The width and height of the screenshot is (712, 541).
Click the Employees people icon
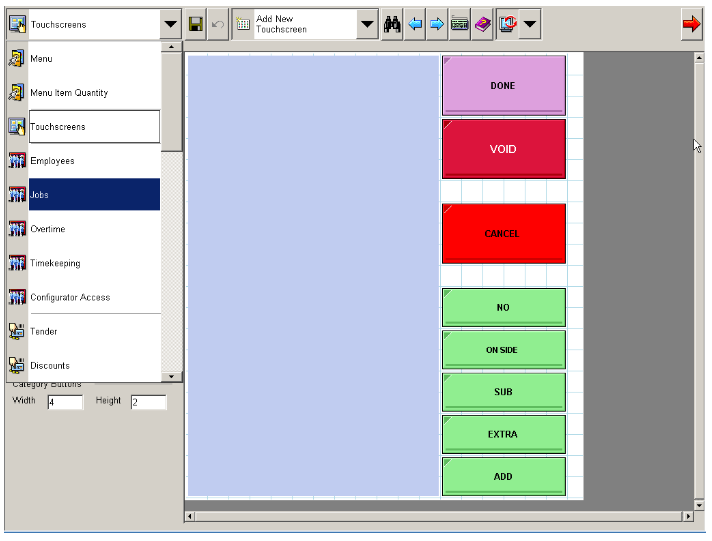[x=17, y=161]
